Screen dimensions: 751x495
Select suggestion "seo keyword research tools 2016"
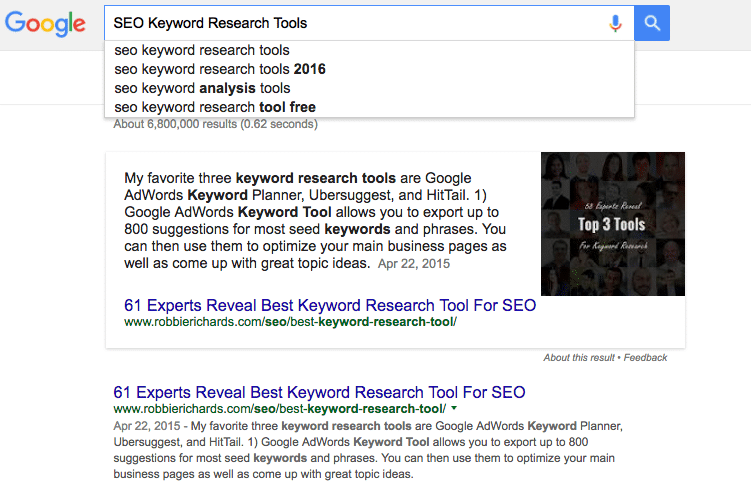(x=369, y=69)
